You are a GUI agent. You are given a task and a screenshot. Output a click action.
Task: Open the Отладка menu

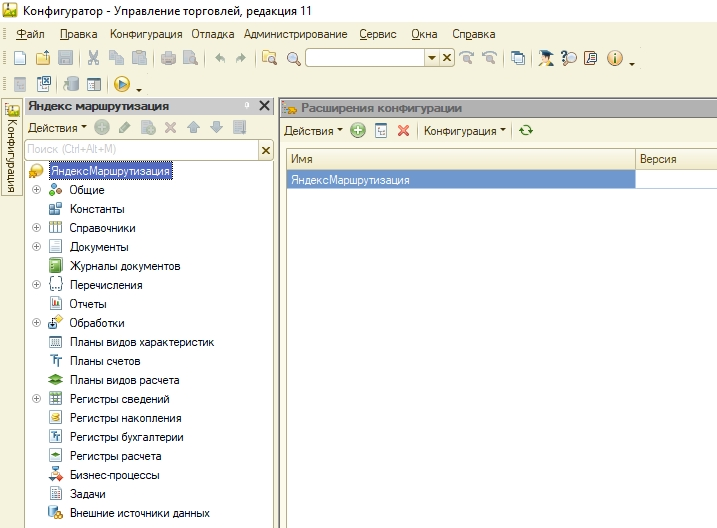pos(212,34)
